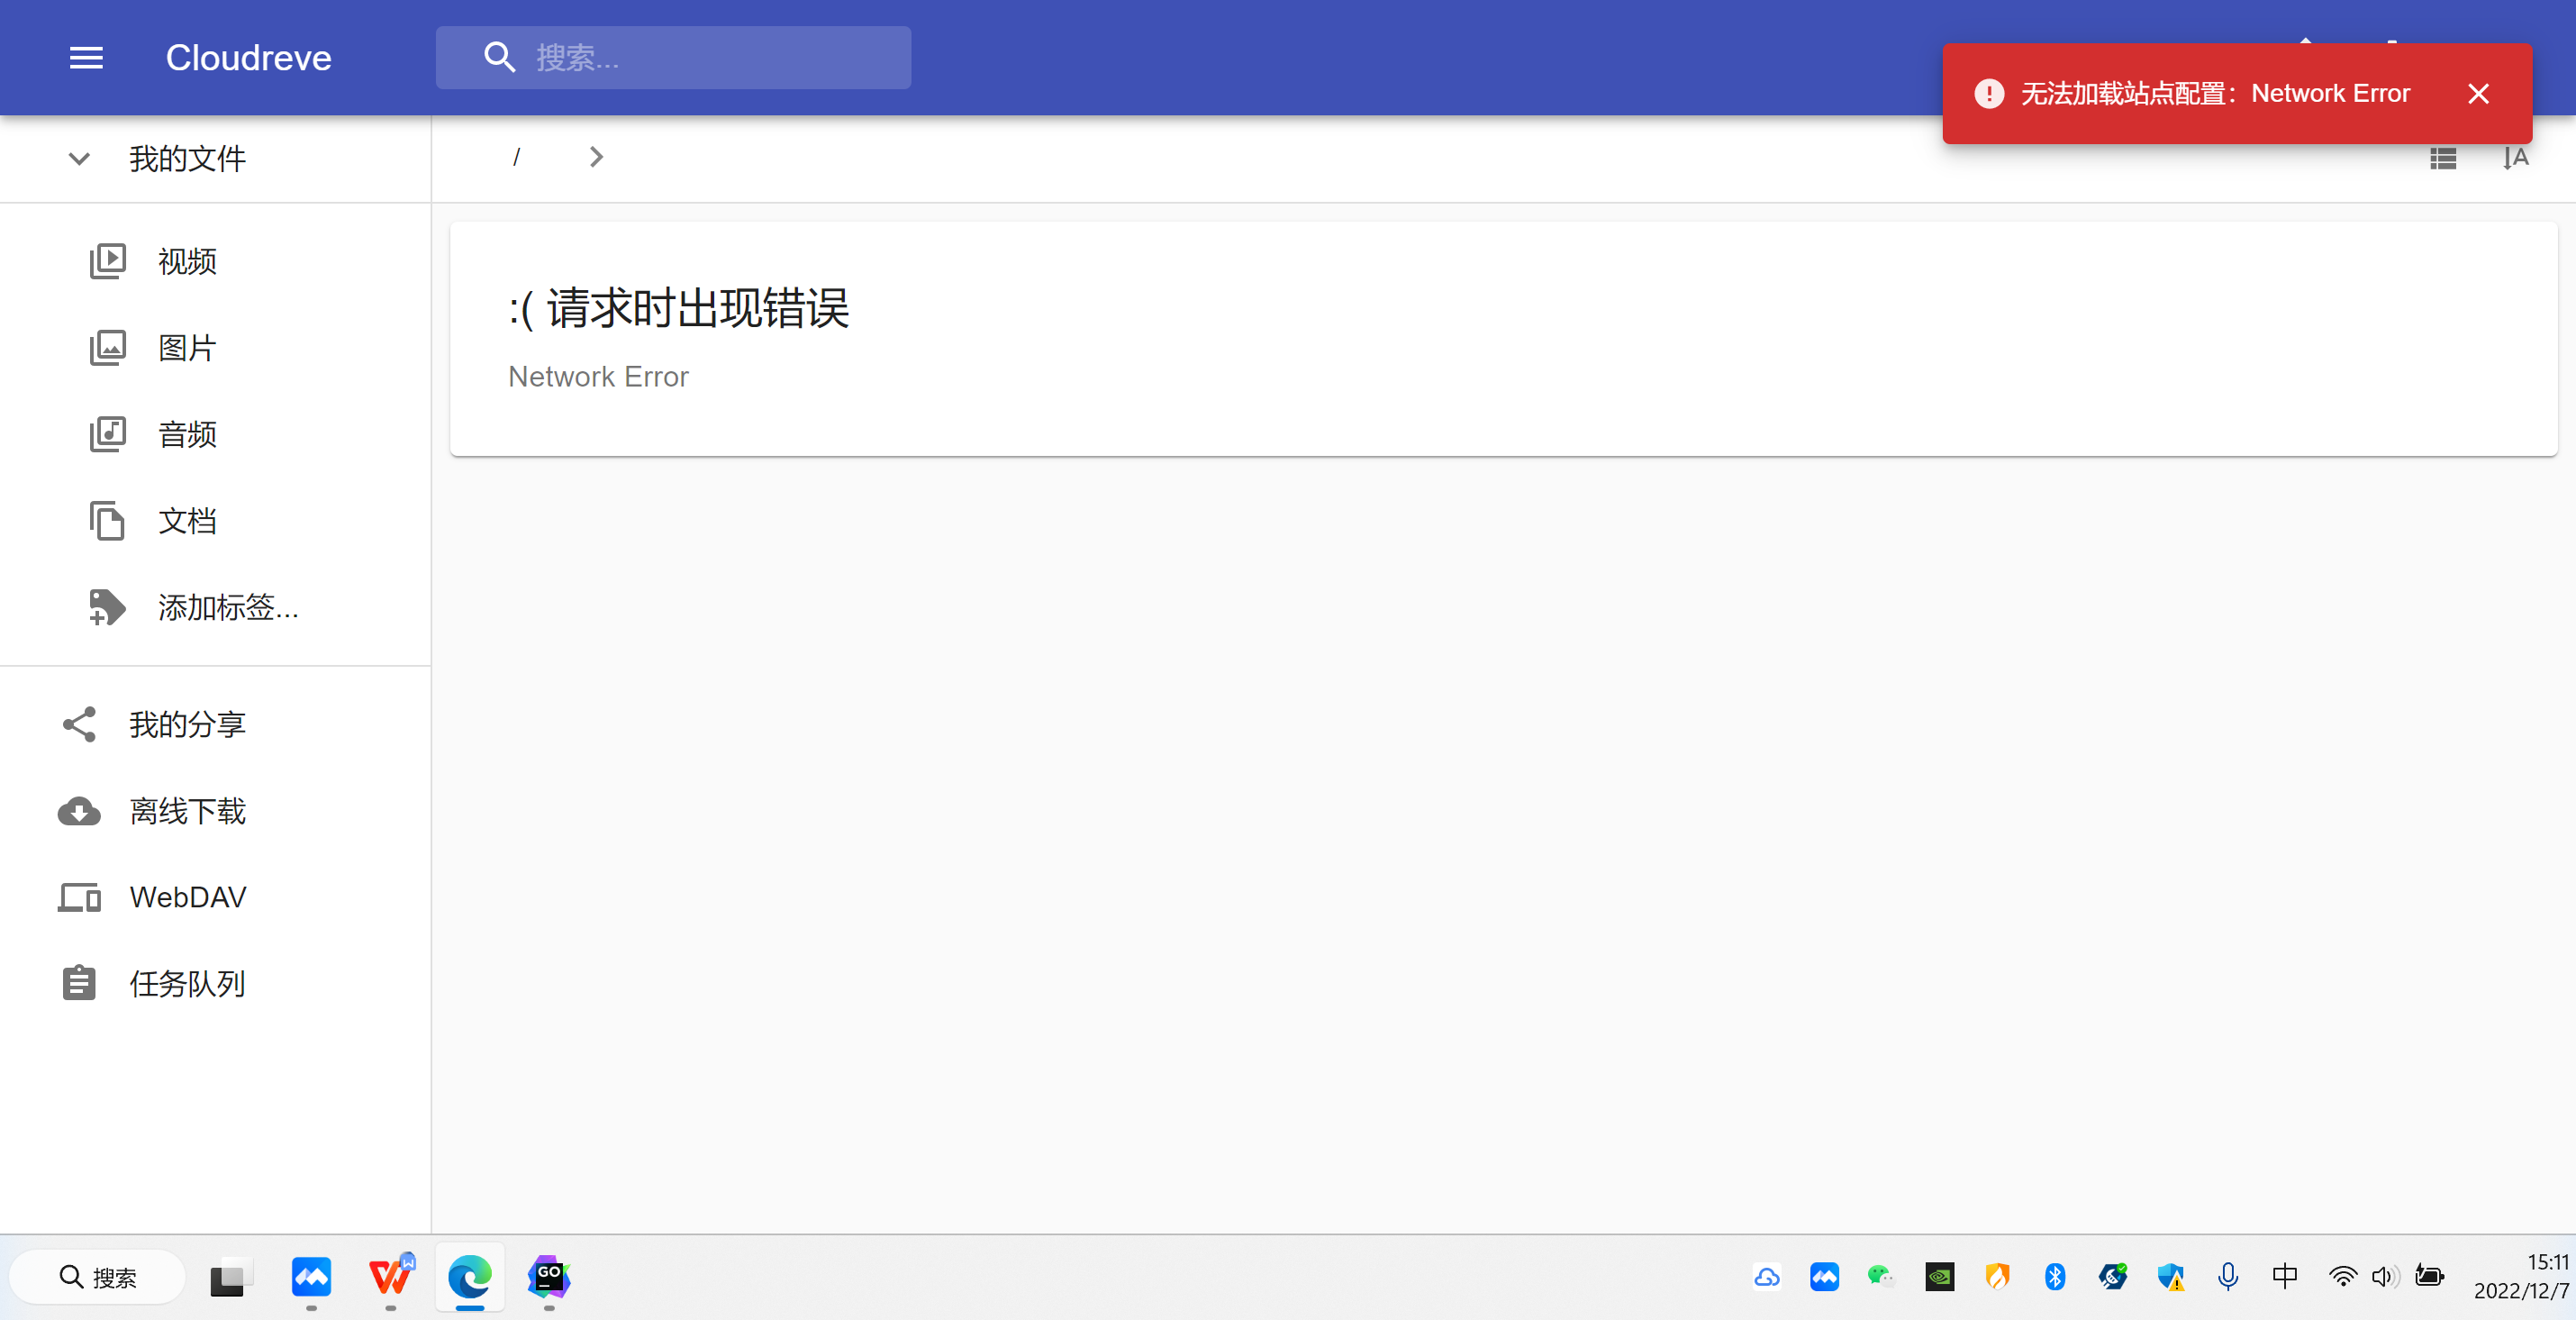Open Windows Security shield tray icon
This screenshot has height=1320, width=2576.
(2170, 1277)
